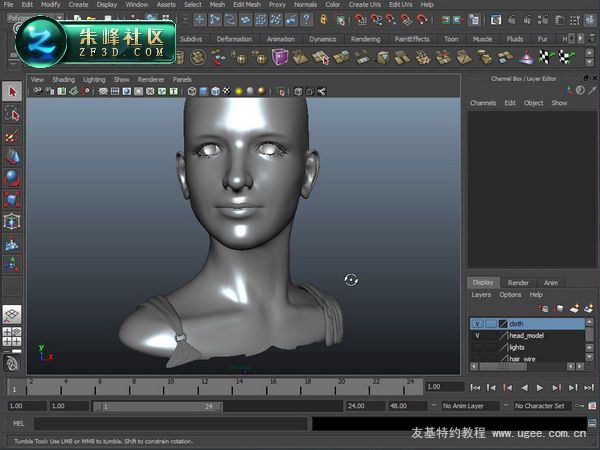Toggle visibility V of head_model layer
The width and height of the screenshot is (600, 450).
(x=477, y=336)
